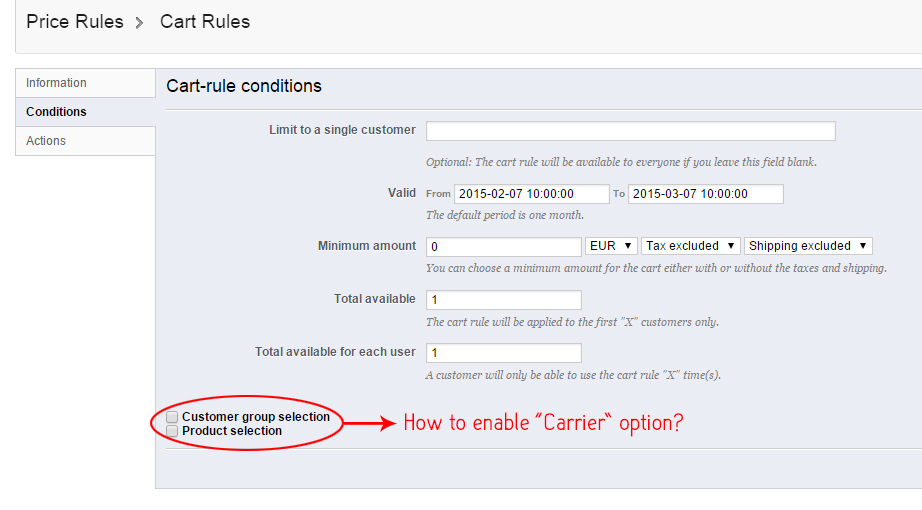Click the Valid To date field

(705, 194)
